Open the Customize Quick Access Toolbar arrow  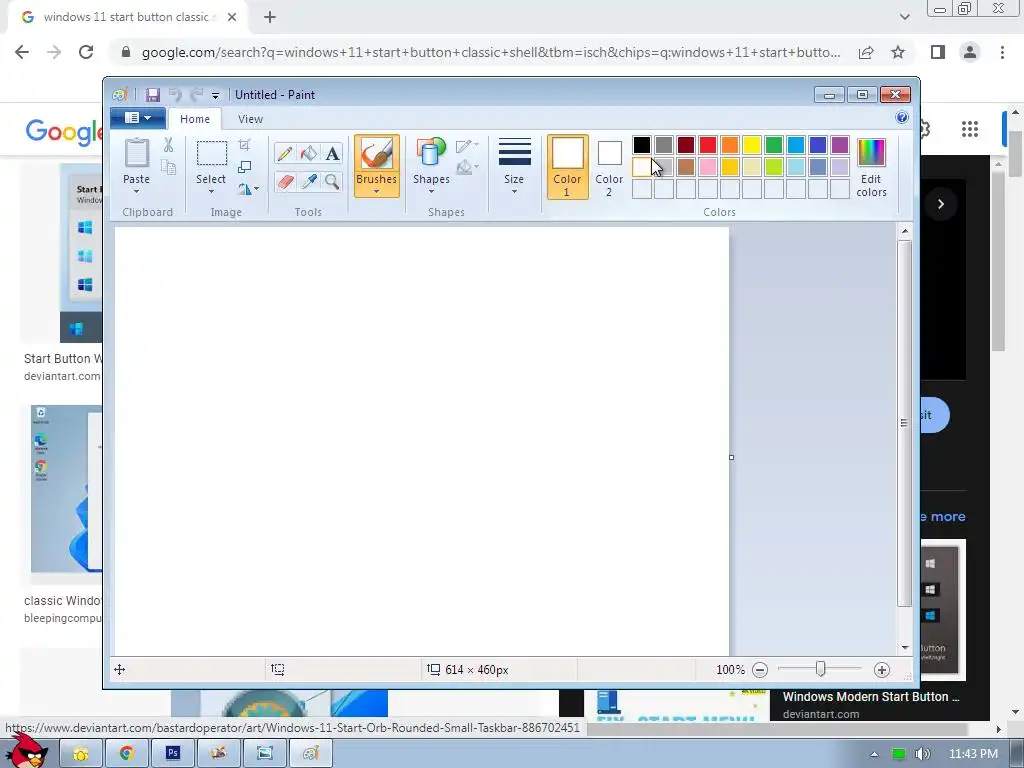click(216, 95)
